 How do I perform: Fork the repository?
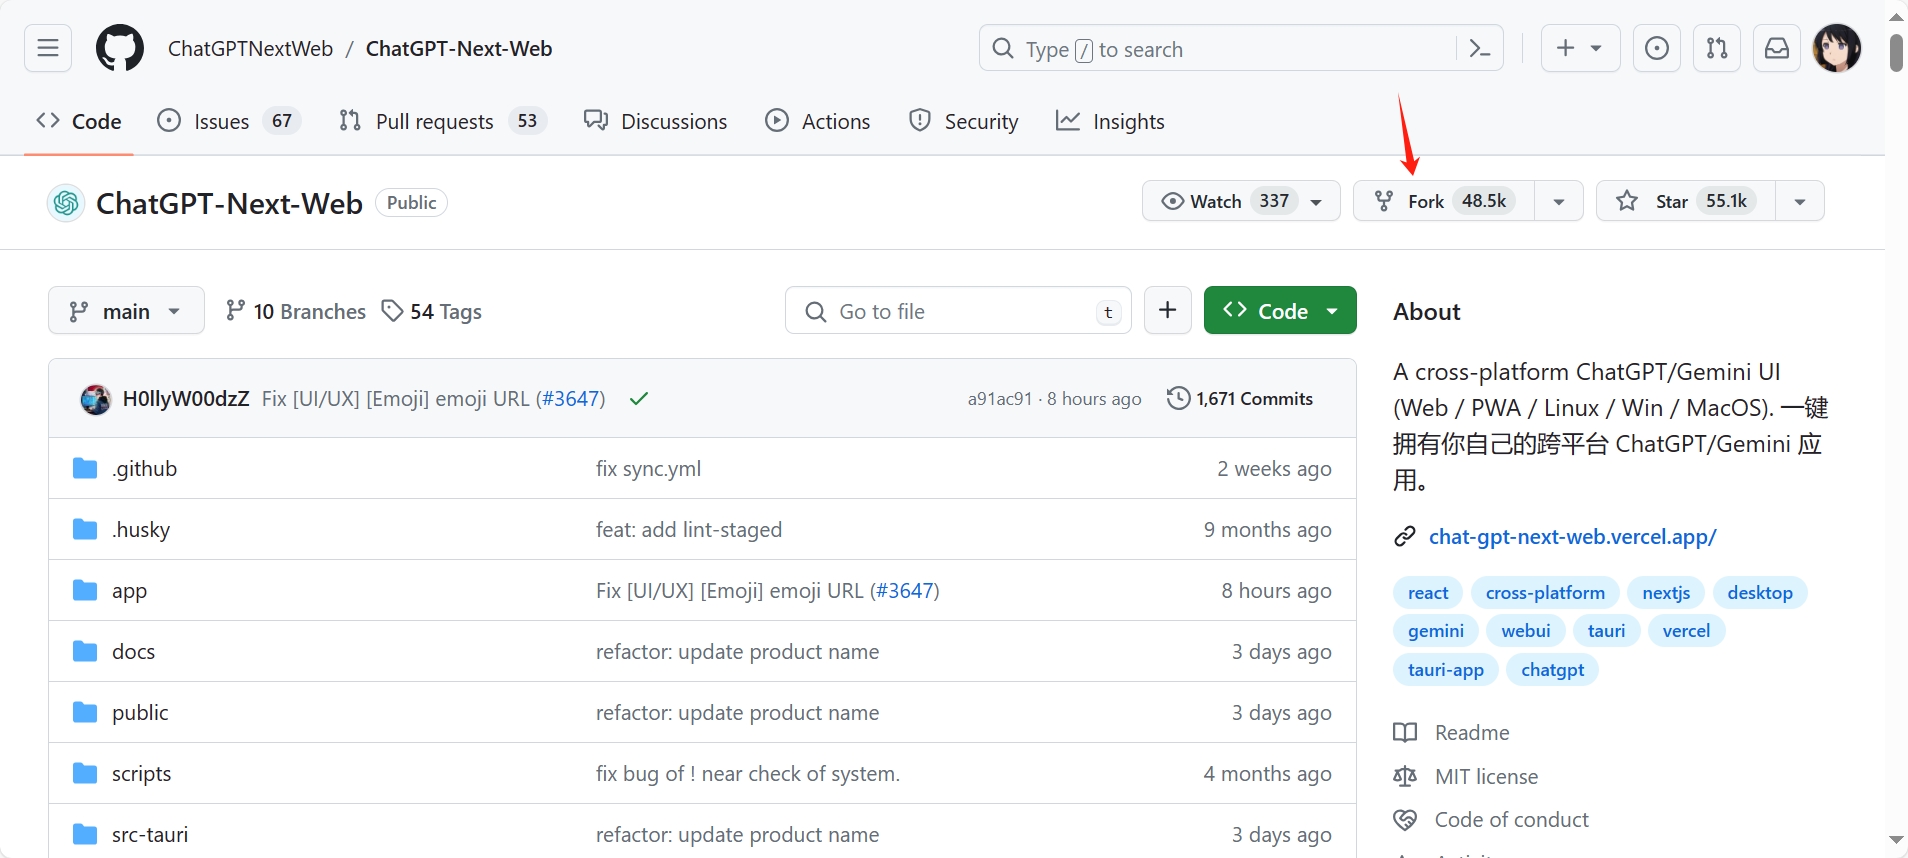point(1444,201)
